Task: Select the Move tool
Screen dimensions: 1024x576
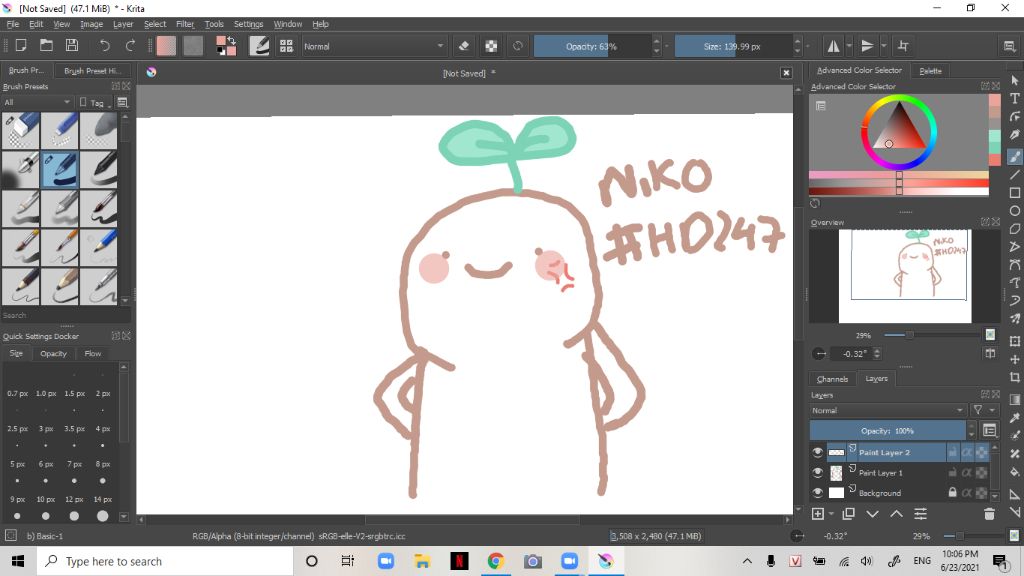Action: coord(1015,359)
